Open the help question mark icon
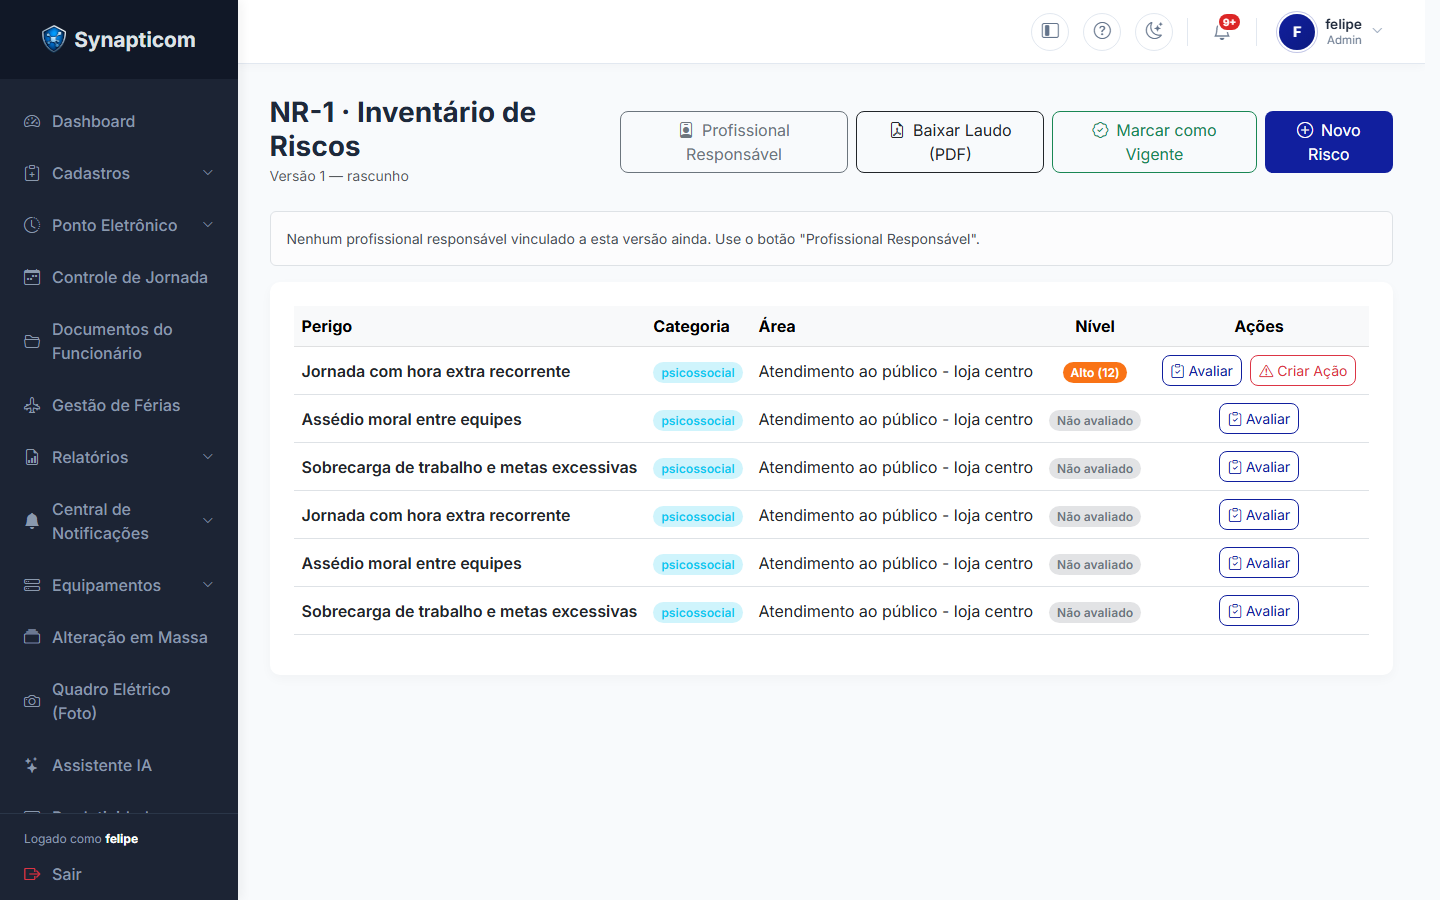The height and width of the screenshot is (900, 1440). [x=1102, y=31]
